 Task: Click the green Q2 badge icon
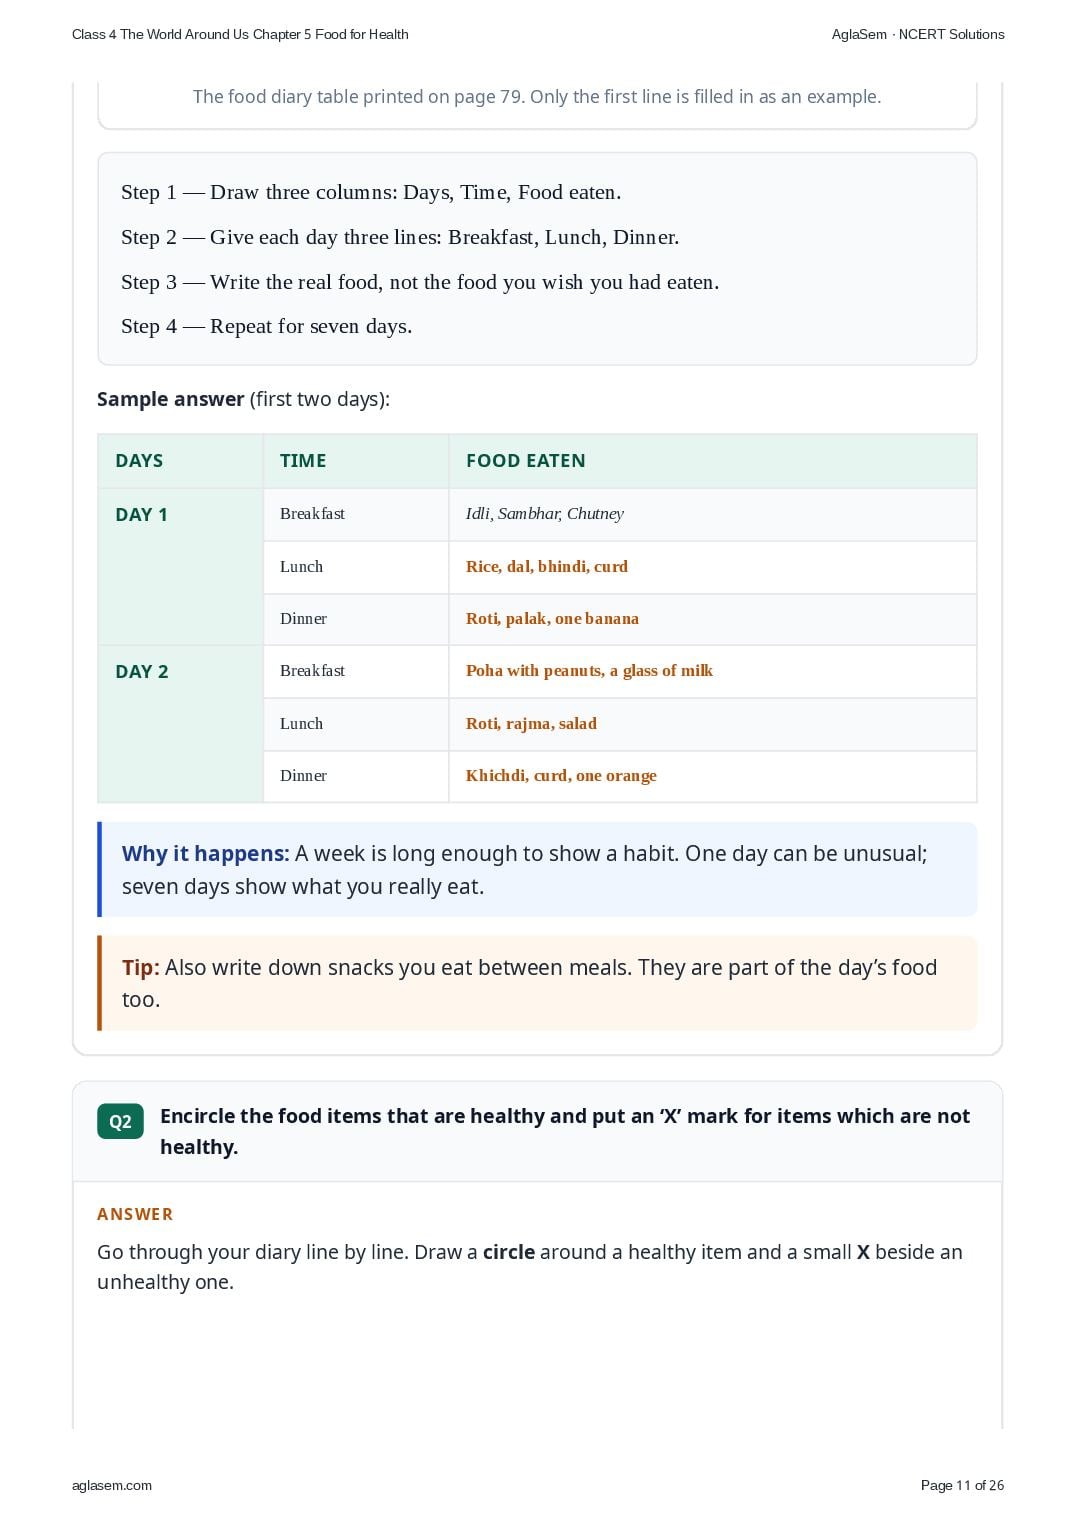point(120,1121)
